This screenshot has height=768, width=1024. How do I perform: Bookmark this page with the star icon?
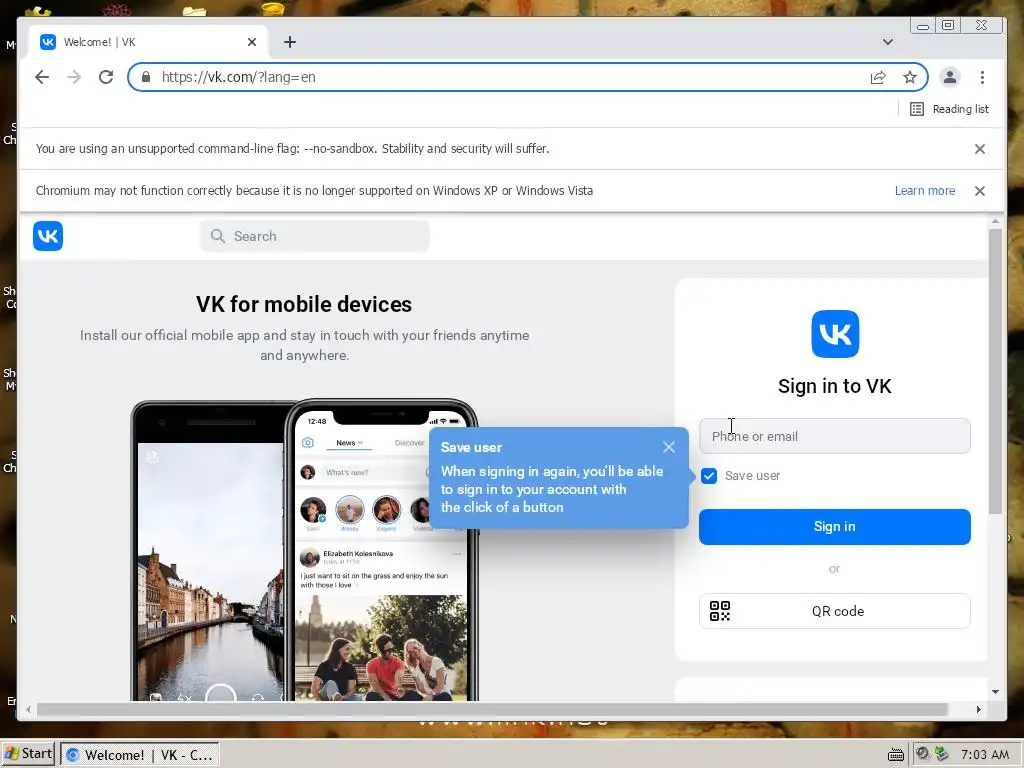click(x=910, y=77)
